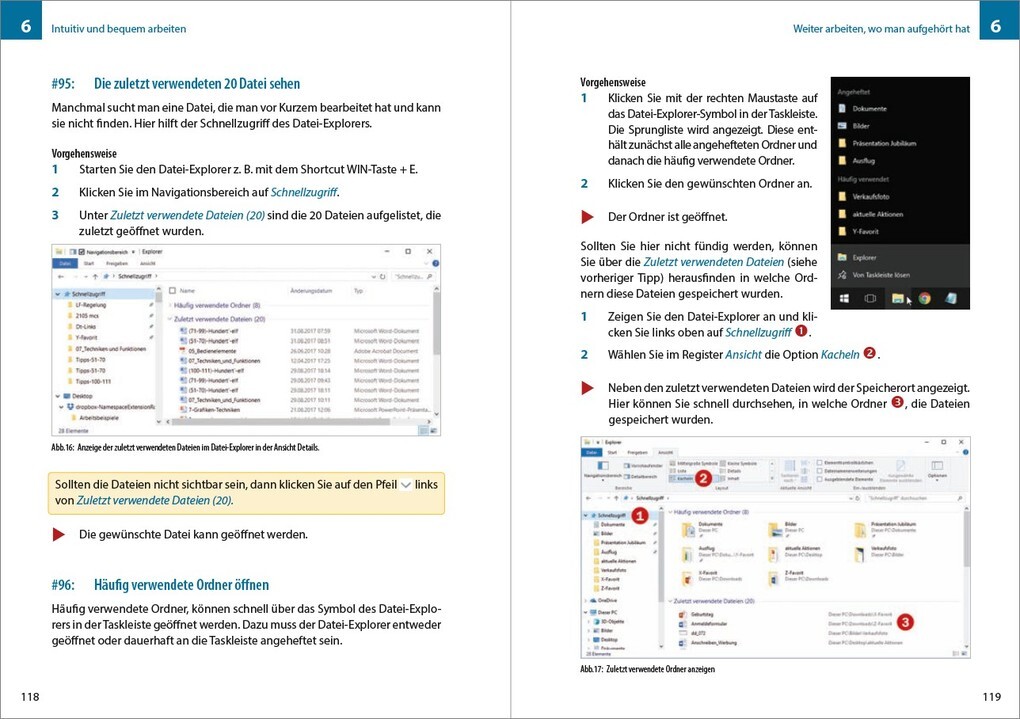The height and width of the screenshot is (719, 1020).
Task: Click the help icon in the Abb.17 Explorer window
Action: (965, 452)
